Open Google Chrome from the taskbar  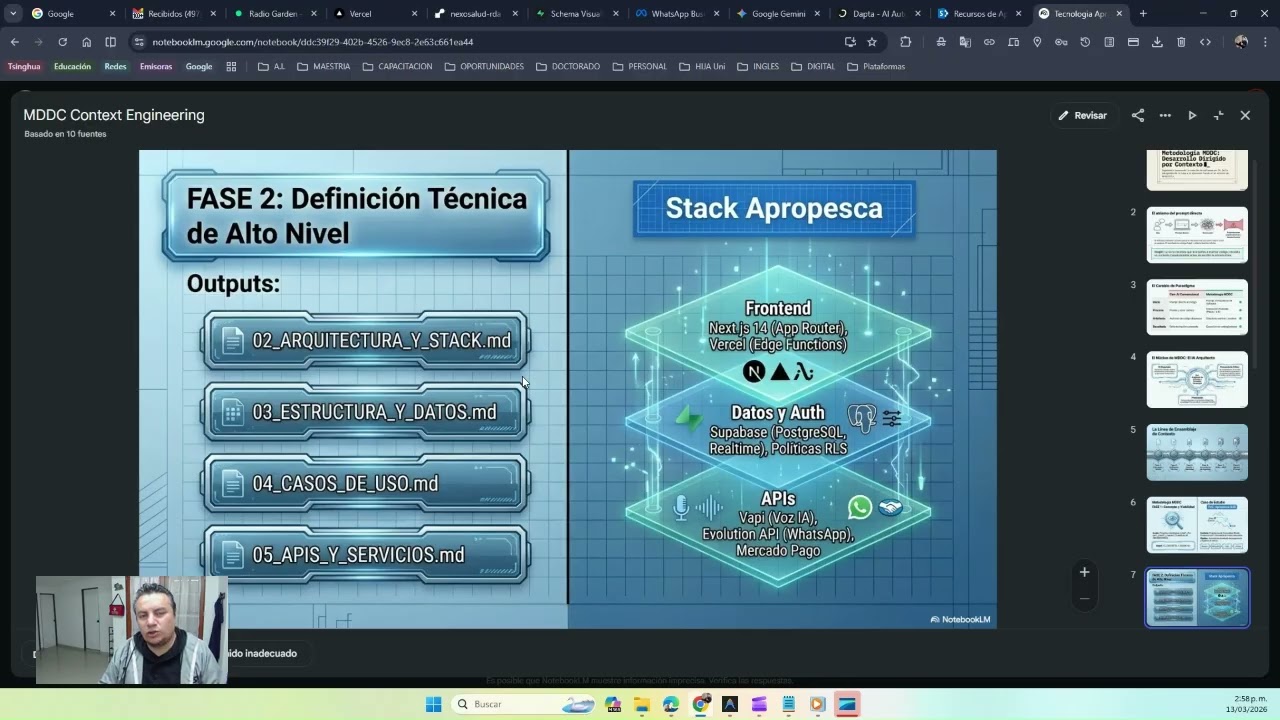pos(700,704)
